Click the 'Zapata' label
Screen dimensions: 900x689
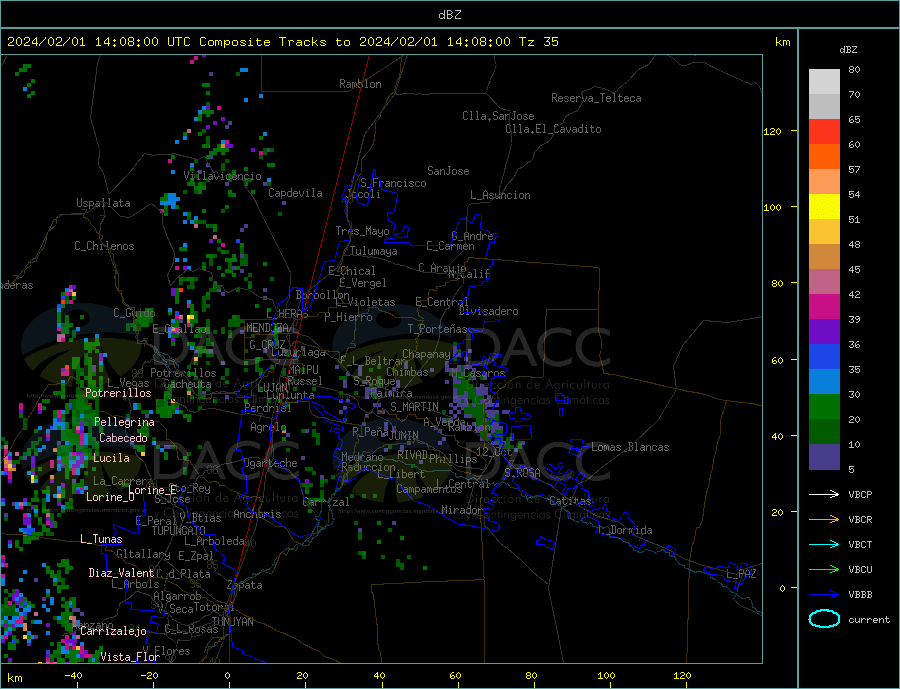click(x=245, y=585)
